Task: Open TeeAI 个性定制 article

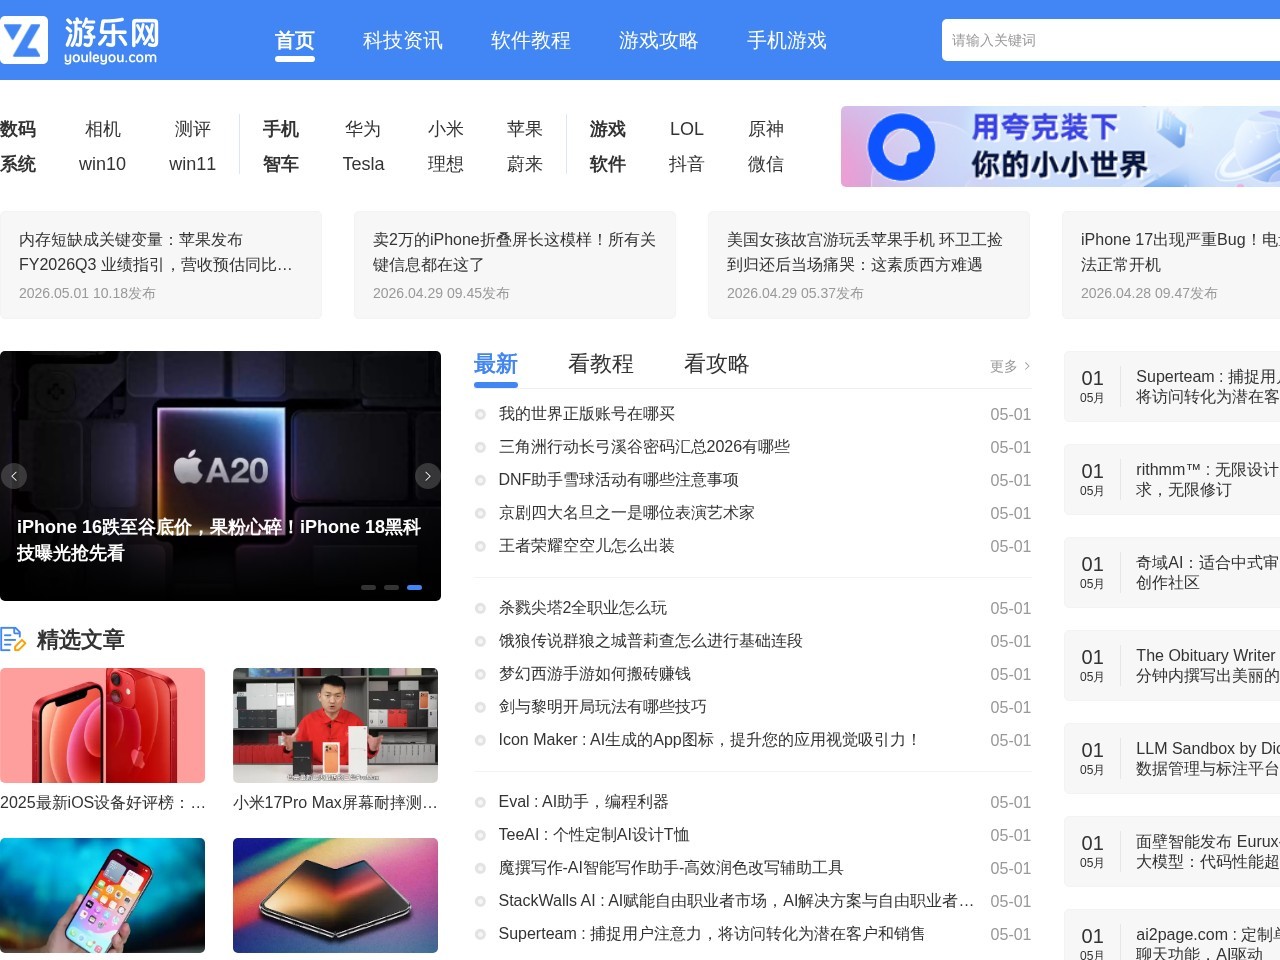Action: coord(594,835)
